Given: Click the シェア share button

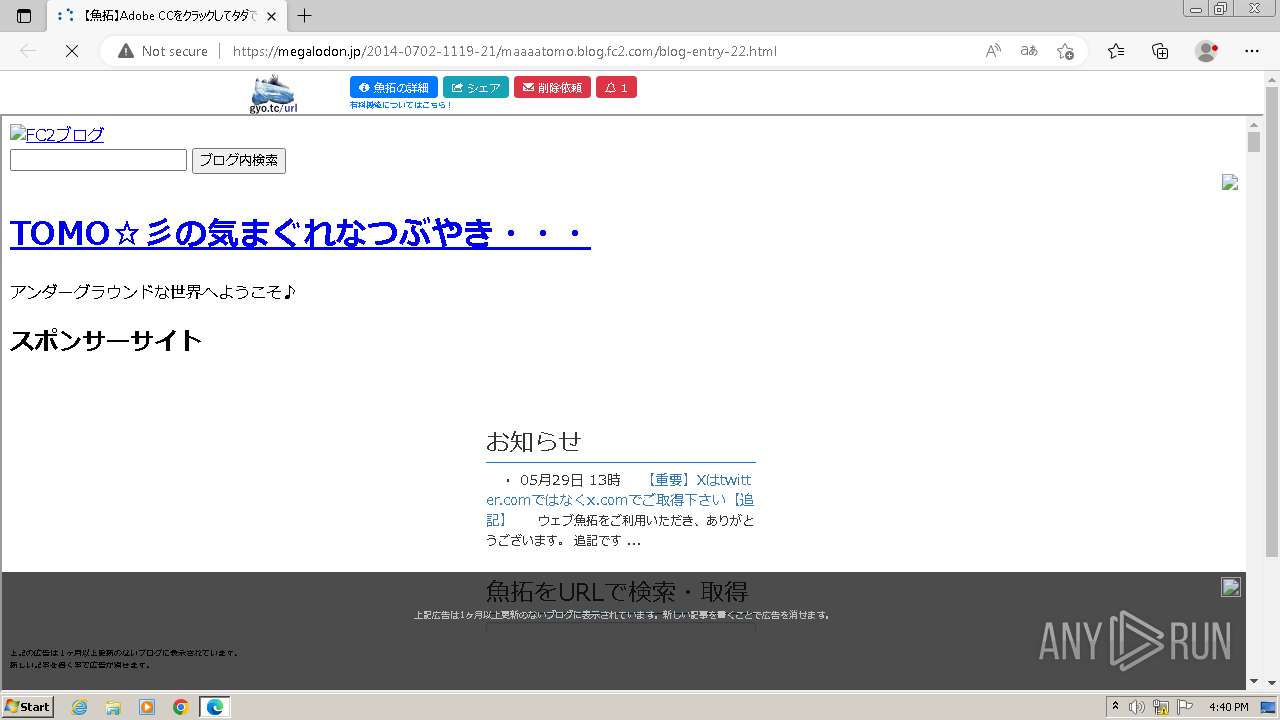Looking at the screenshot, I should point(476,88).
